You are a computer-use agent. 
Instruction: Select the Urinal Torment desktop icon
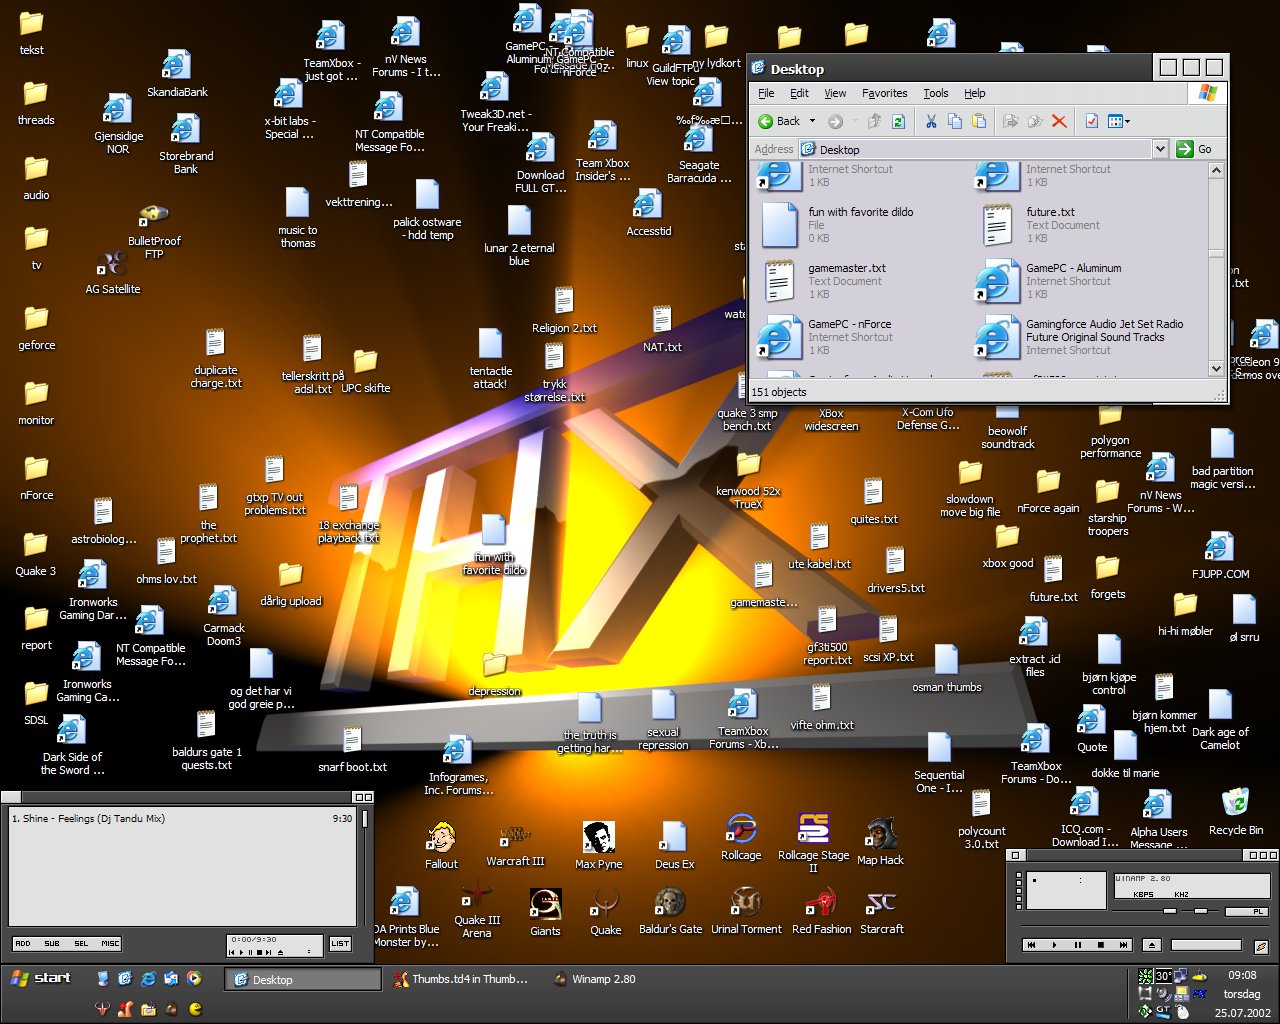[746, 912]
